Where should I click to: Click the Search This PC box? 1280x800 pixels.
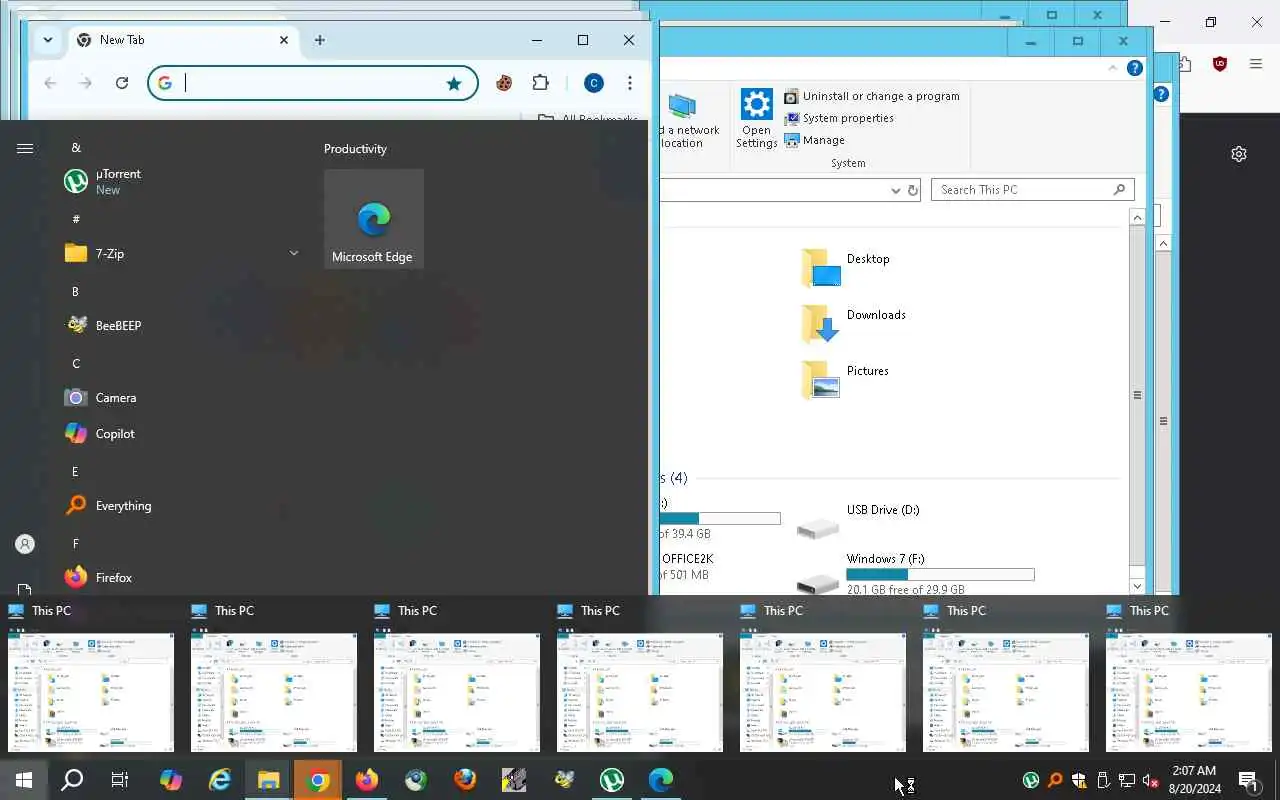[x=1033, y=190]
